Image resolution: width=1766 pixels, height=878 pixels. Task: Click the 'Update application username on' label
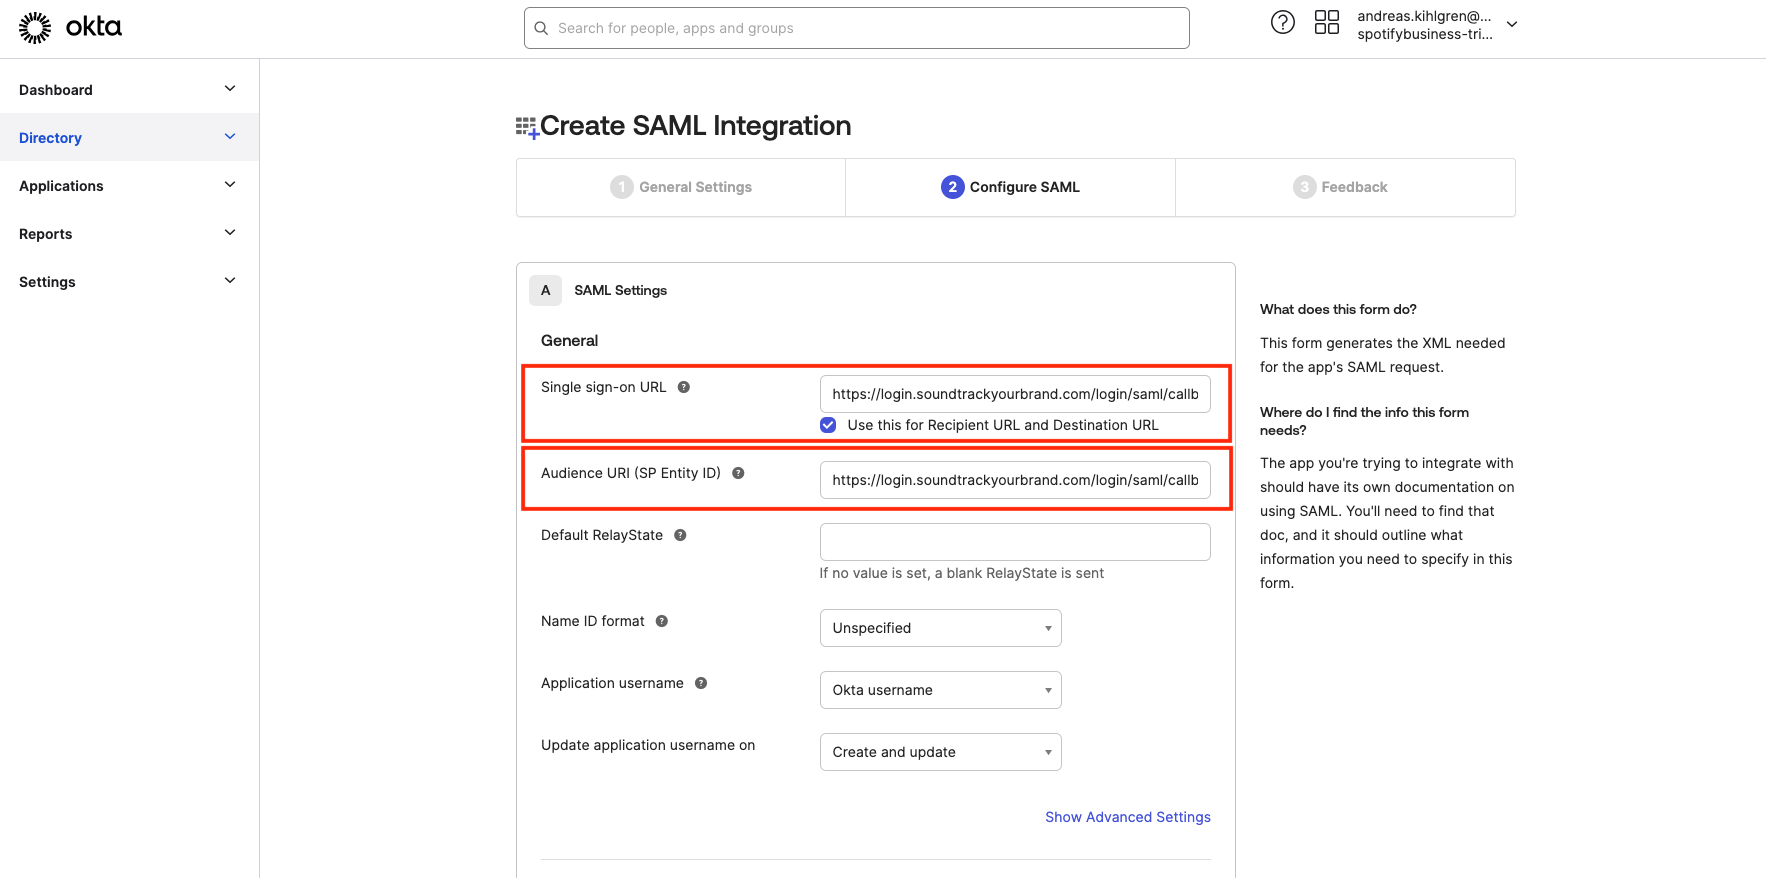pyautogui.click(x=648, y=745)
